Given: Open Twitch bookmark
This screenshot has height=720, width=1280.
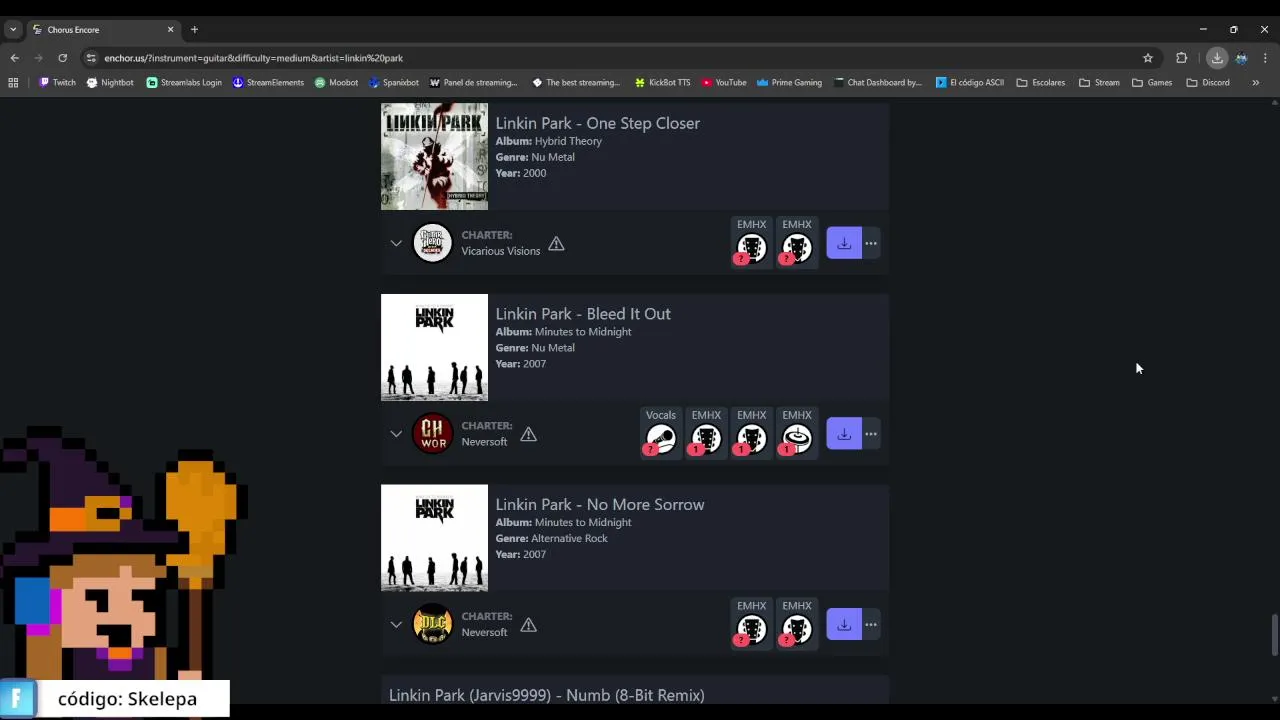Looking at the screenshot, I should (x=57, y=83).
